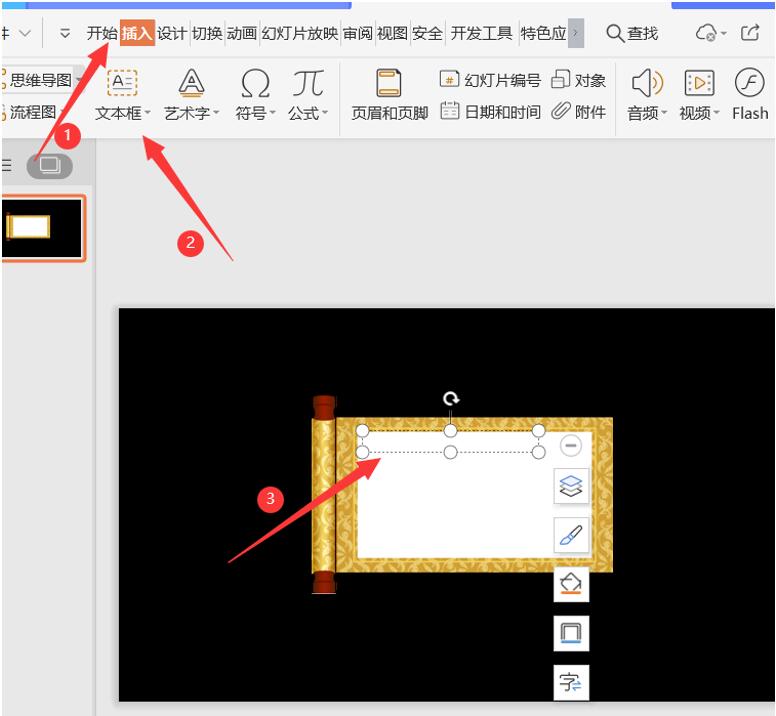Click the 艺术字 word art icon
776x716 pixels.
coord(191,83)
